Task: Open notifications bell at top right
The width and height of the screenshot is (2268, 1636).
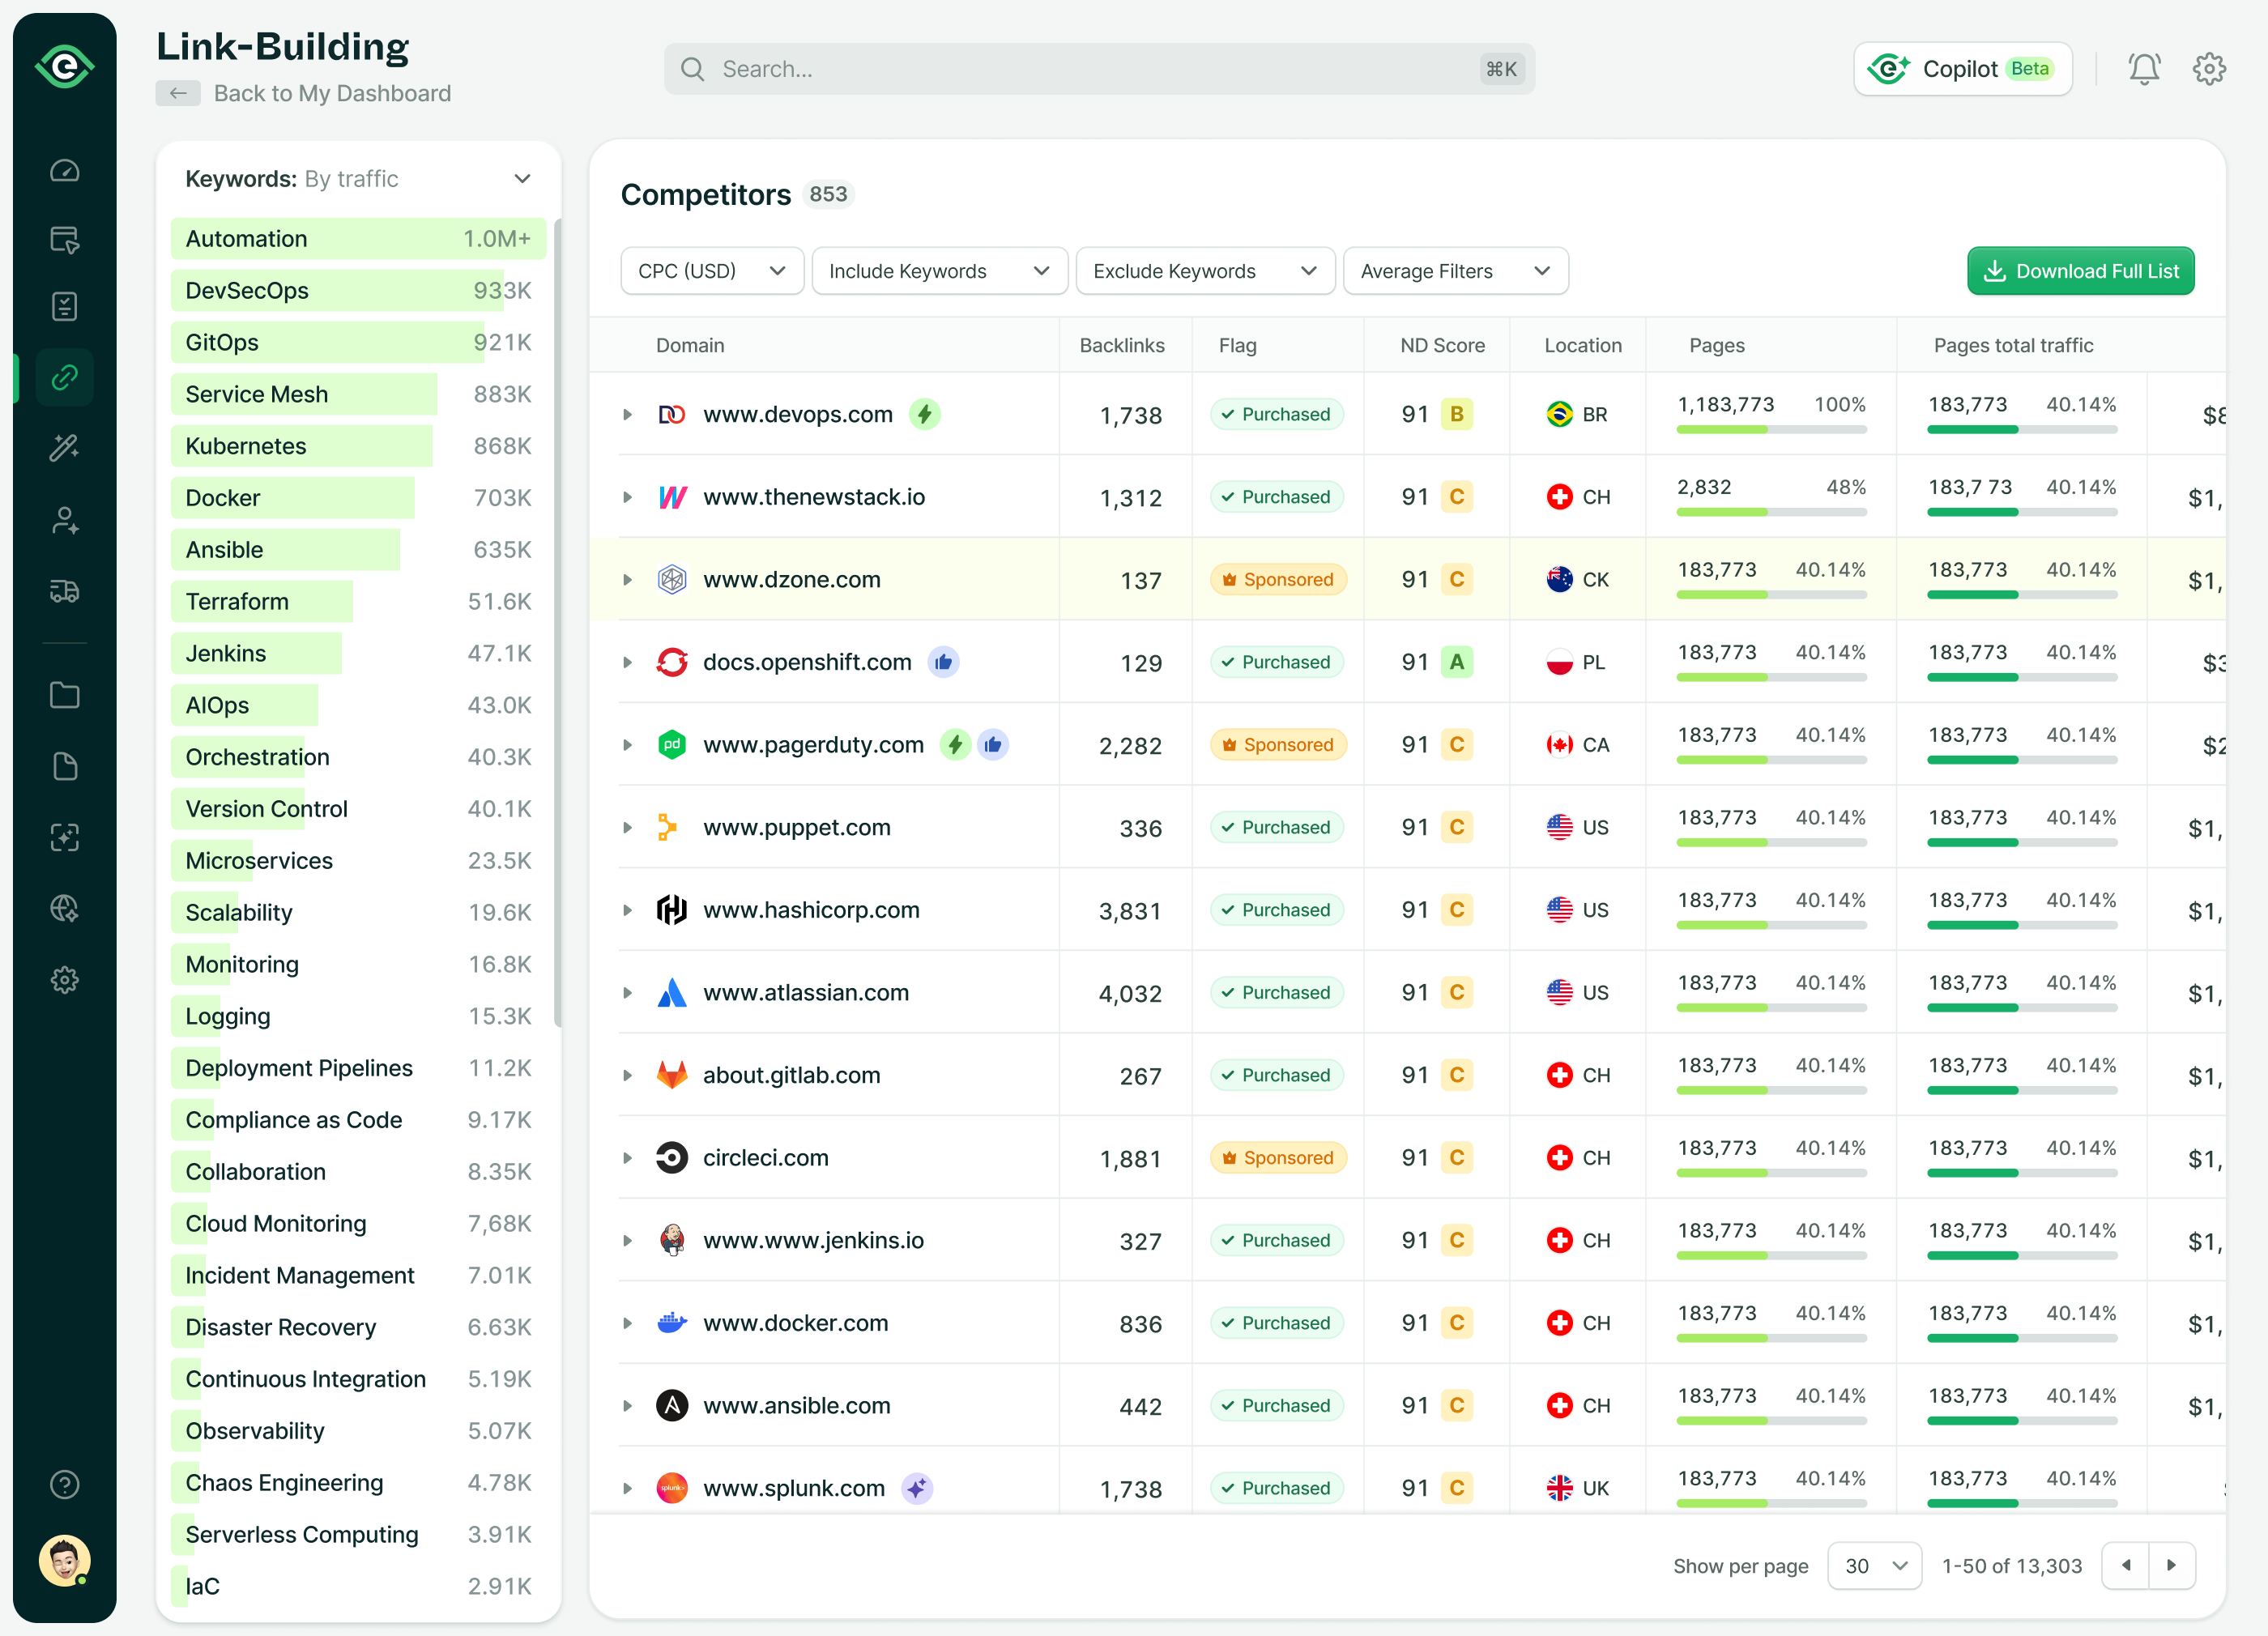Action: (x=2143, y=68)
